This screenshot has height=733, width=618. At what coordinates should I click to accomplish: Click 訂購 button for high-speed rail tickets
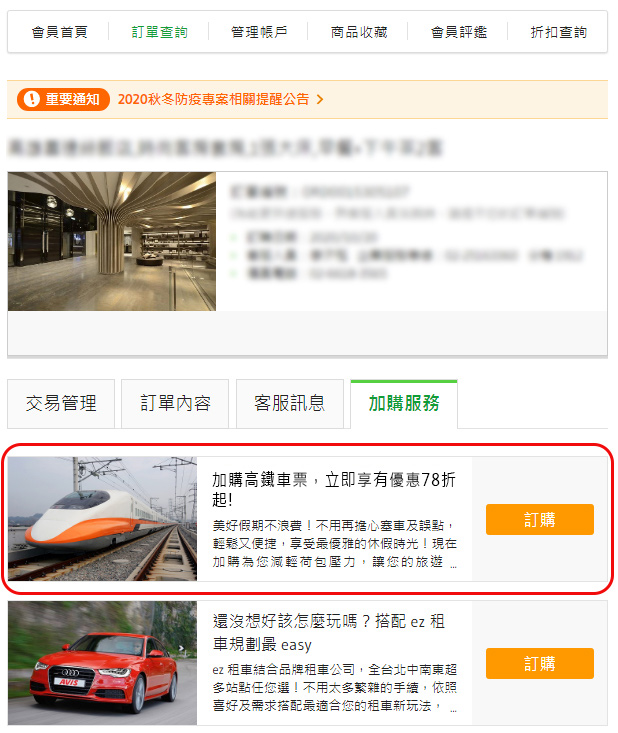540,519
